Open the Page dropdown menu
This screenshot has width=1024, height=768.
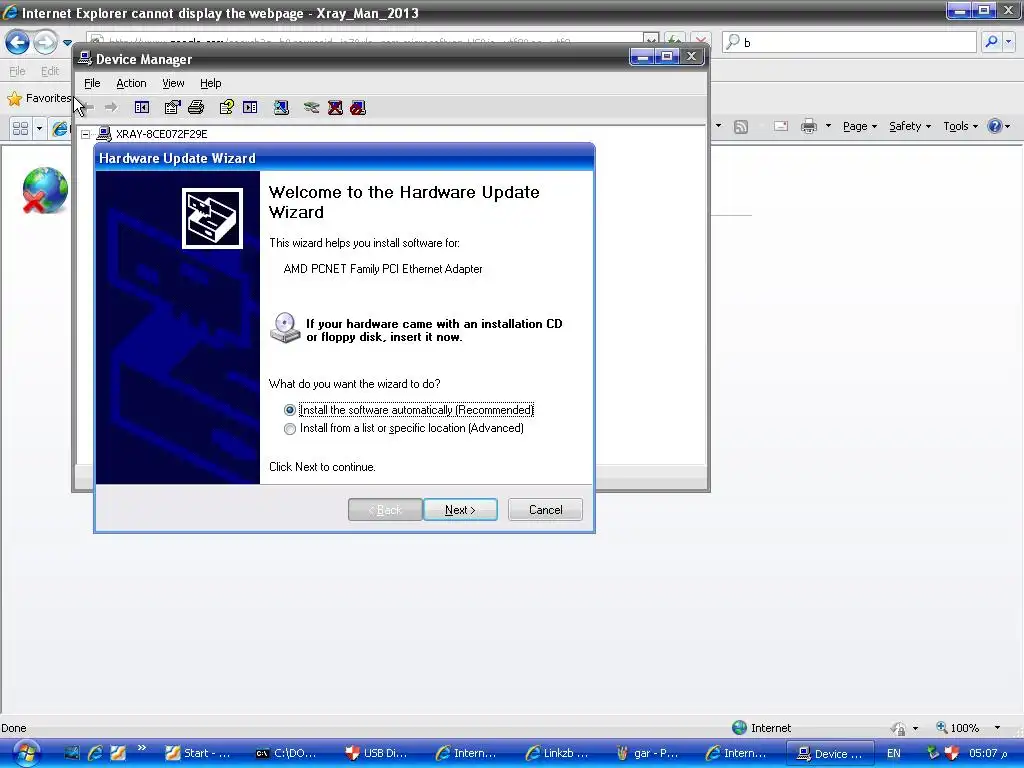[x=859, y=126]
